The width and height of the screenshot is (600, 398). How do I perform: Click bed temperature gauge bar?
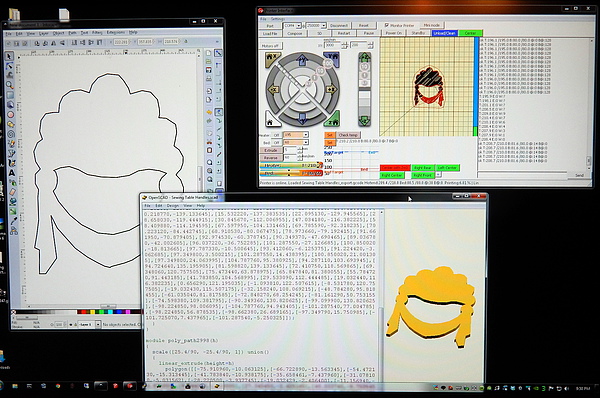291,173
